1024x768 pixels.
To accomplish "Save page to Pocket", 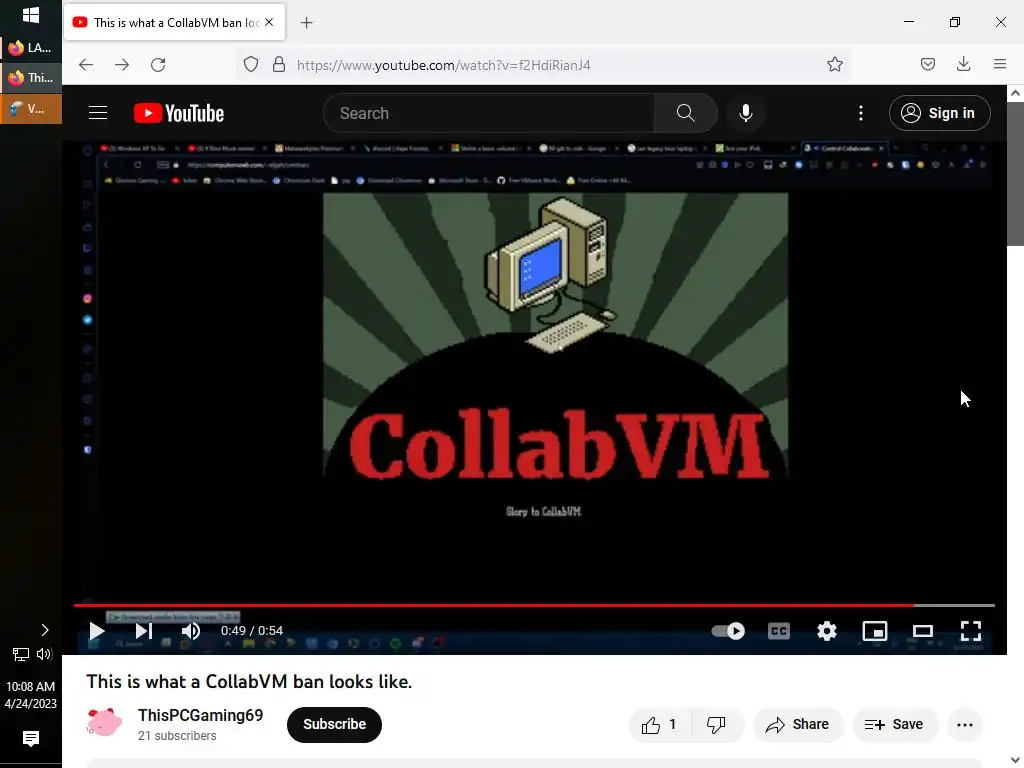I will tap(927, 64).
